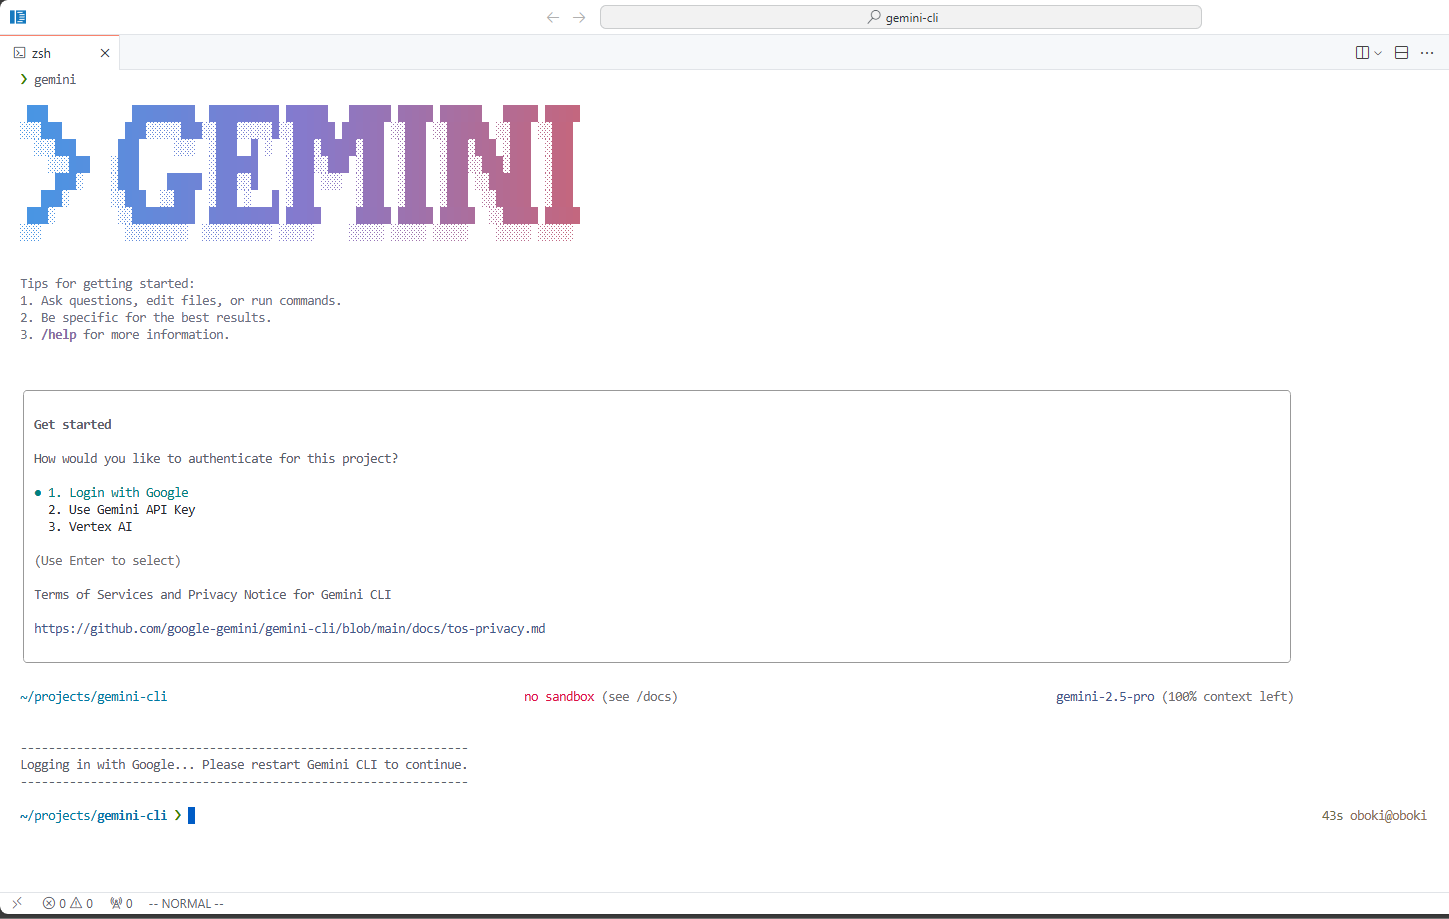
Task: Select option 1. Login with Google
Action: coord(118,492)
